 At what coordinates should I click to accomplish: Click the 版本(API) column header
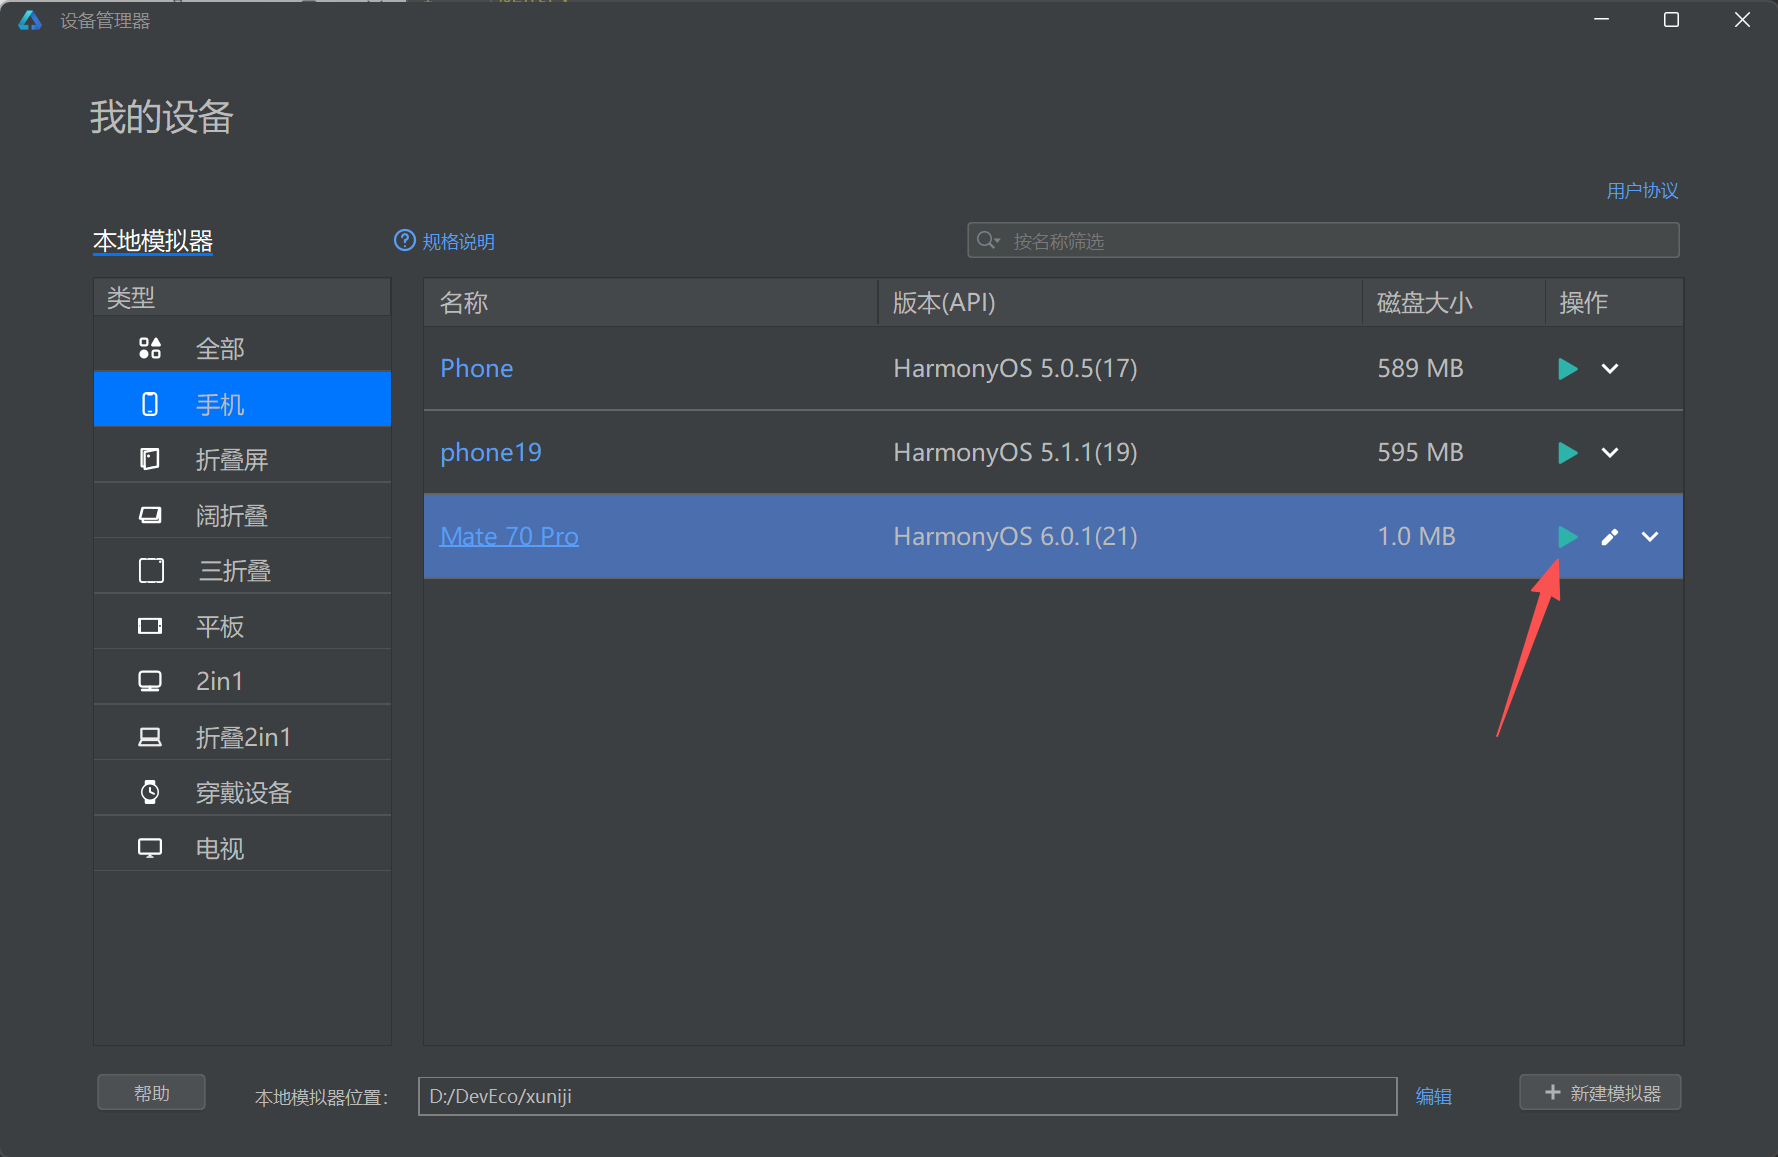(1120, 302)
